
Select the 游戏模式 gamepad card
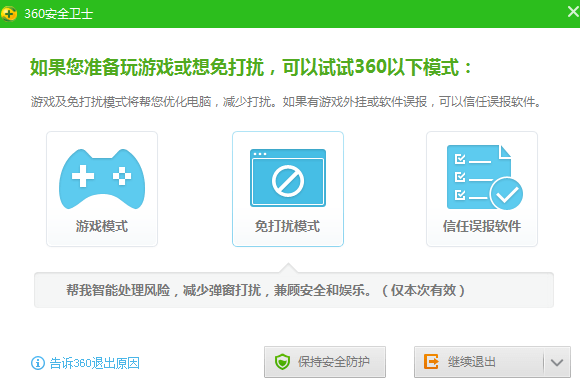pyautogui.click(x=102, y=189)
